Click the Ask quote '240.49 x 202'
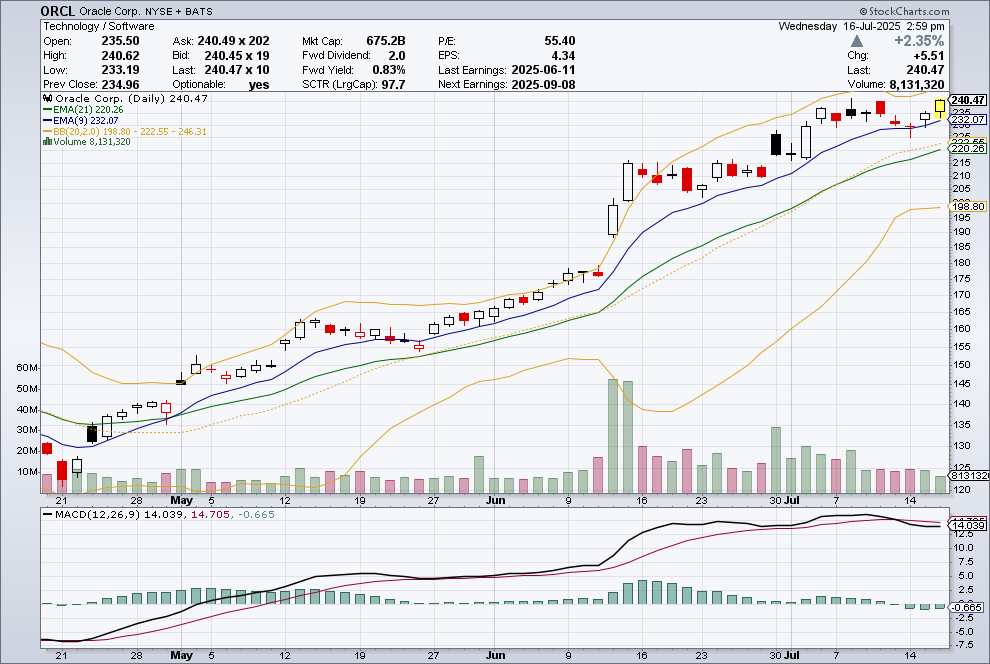990x664 pixels. tap(234, 41)
